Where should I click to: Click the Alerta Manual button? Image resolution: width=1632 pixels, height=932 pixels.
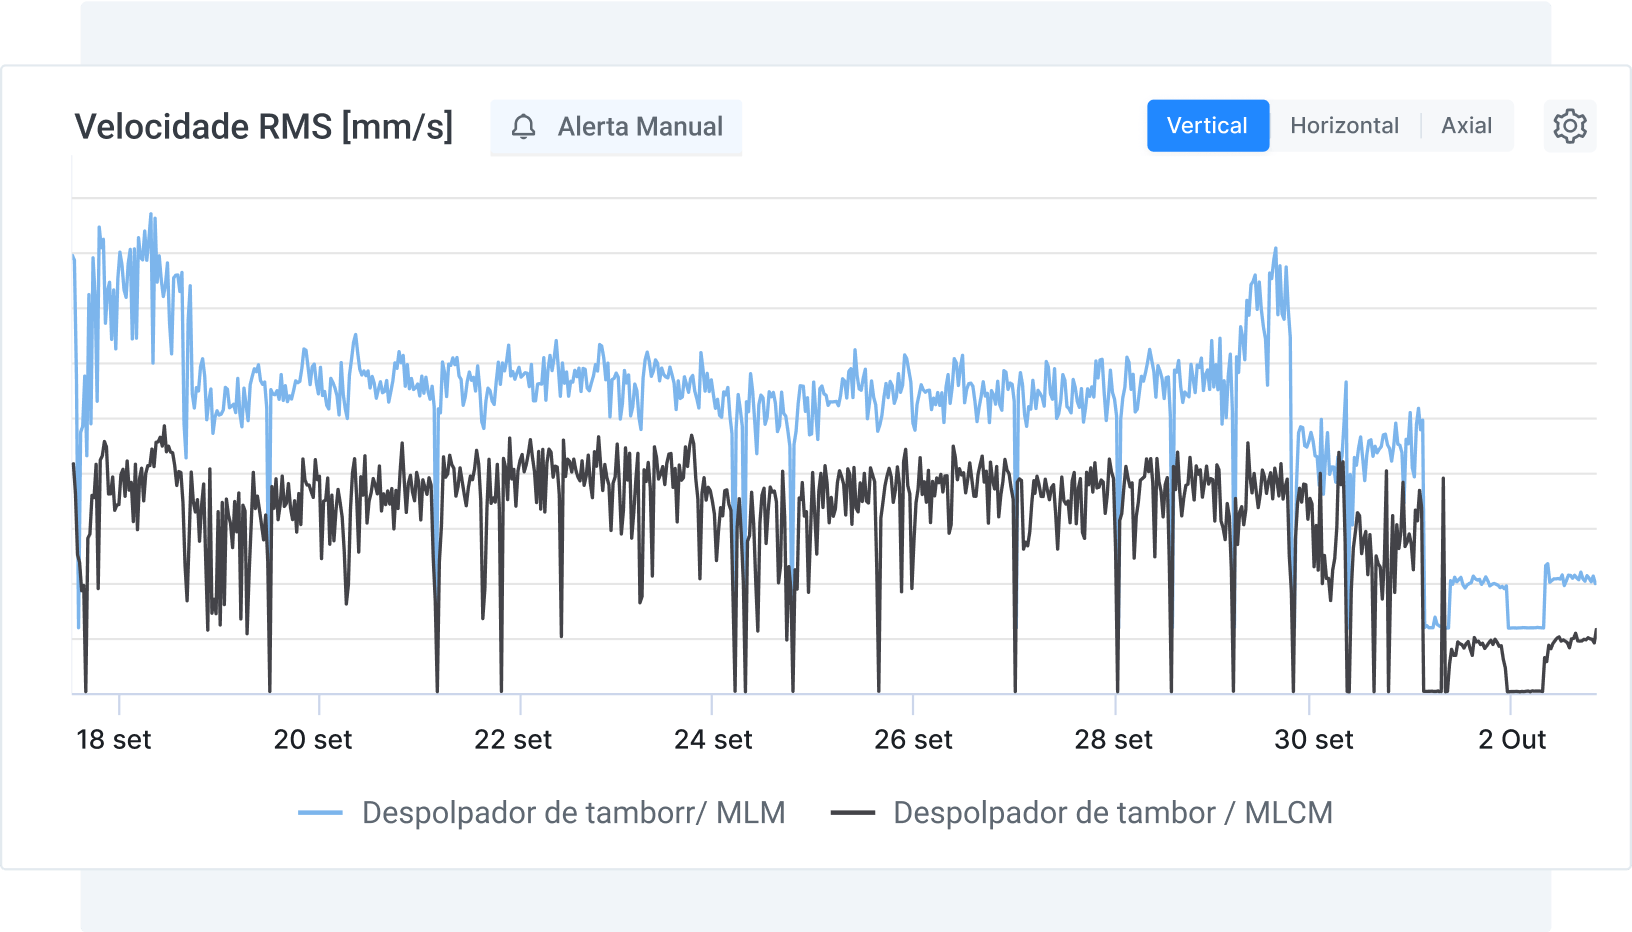pos(615,127)
